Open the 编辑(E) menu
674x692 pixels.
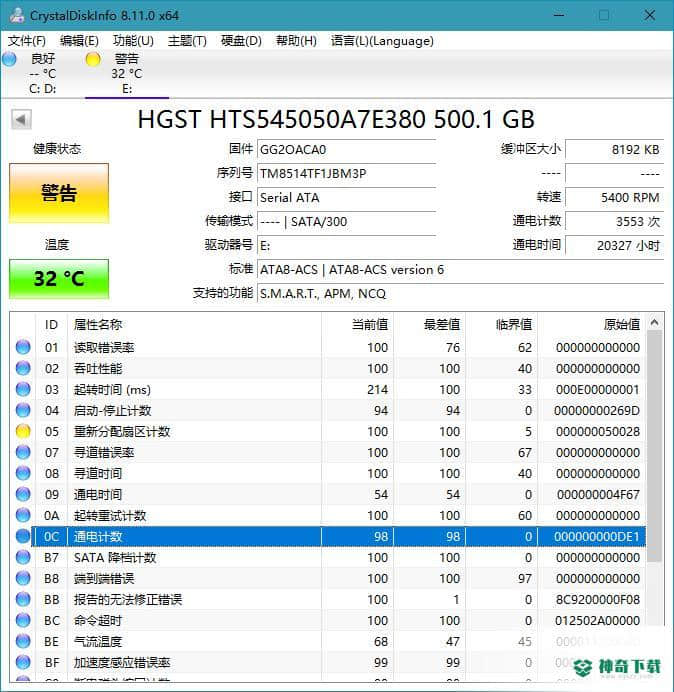click(79, 41)
